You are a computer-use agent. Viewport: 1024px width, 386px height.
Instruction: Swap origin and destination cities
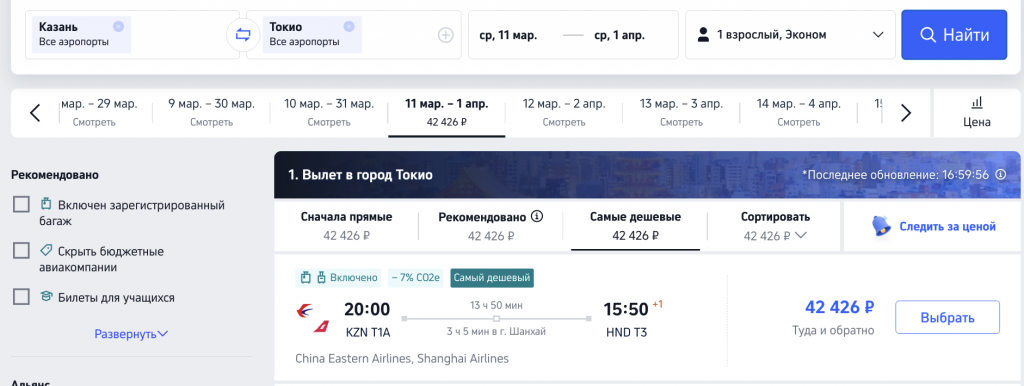[x=243, y=35]
